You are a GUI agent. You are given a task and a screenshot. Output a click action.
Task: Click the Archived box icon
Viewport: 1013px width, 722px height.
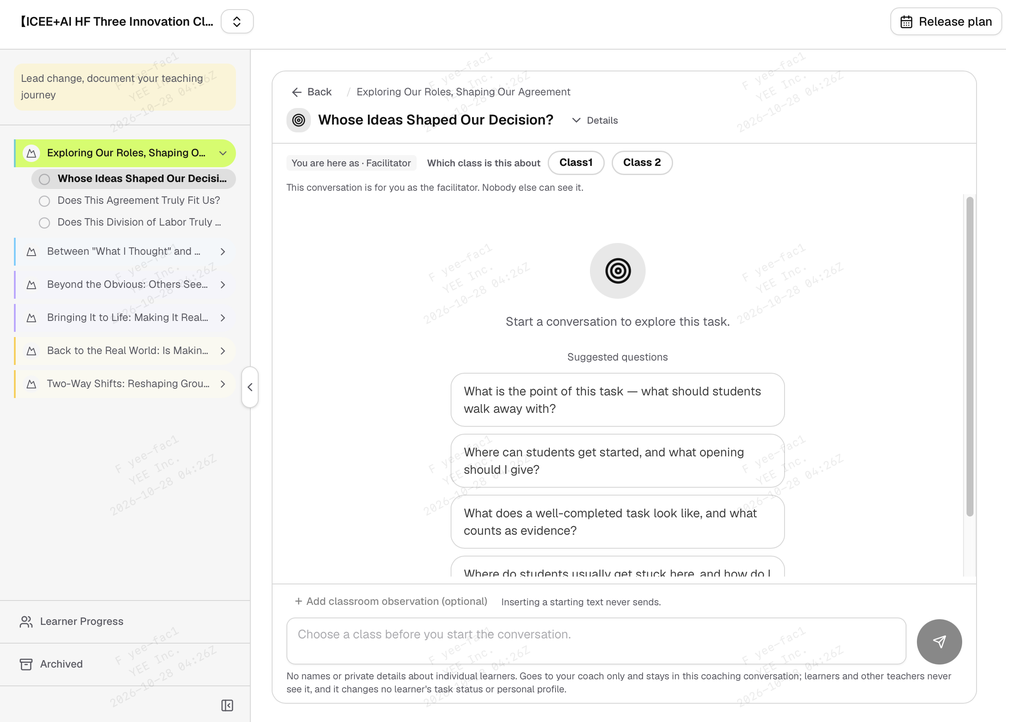tap(26, 665)
